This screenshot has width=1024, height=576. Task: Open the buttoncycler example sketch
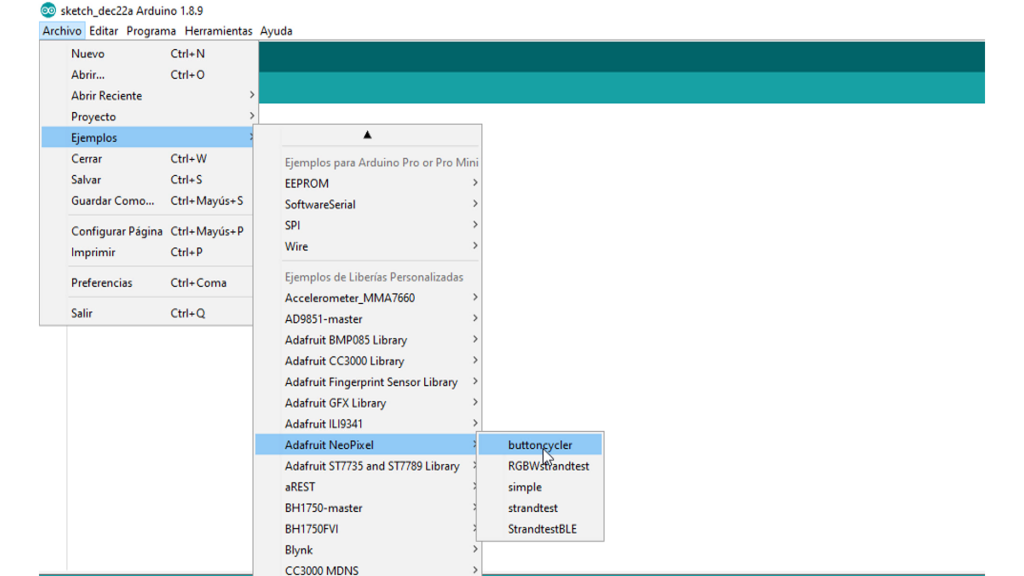[540, 445]
